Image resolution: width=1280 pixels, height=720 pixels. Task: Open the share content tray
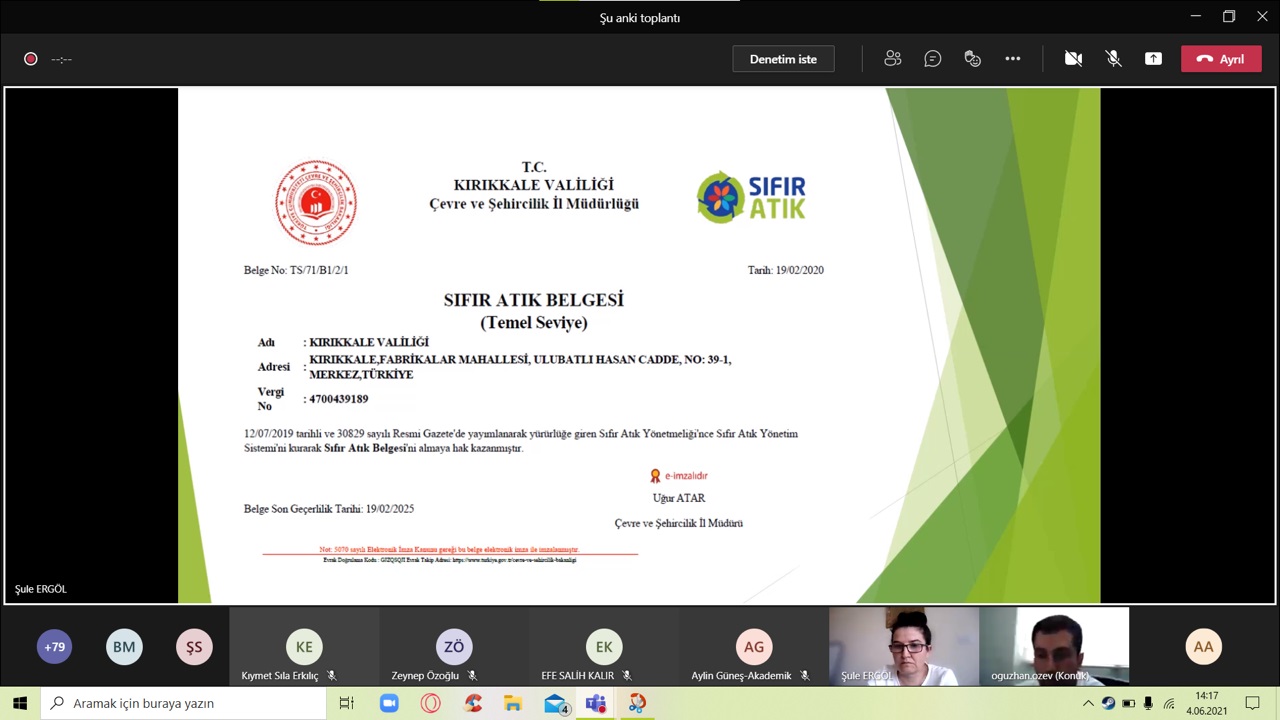click(1153, 59)
